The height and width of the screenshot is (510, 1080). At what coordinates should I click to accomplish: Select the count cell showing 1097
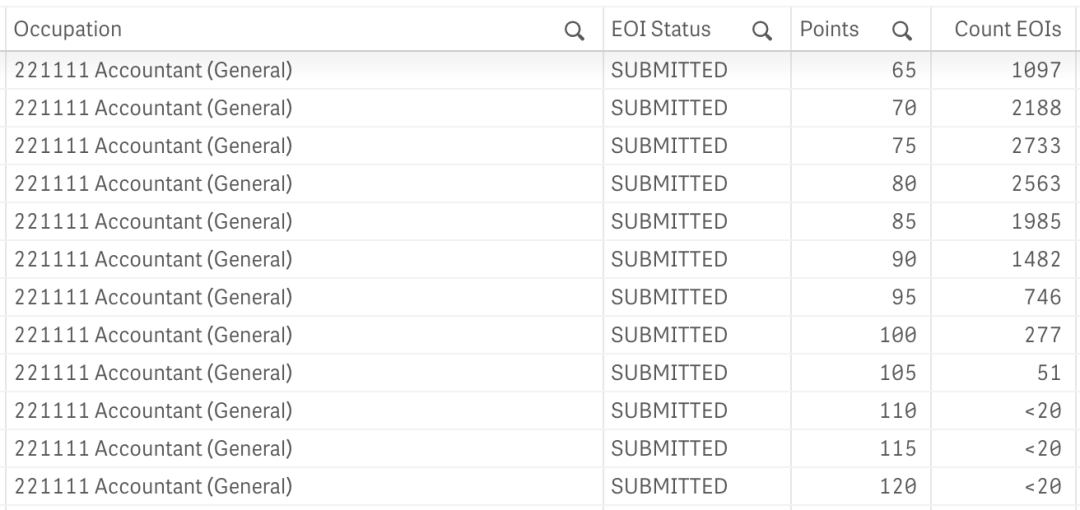pyautogui.click(x=1005, y=70)
